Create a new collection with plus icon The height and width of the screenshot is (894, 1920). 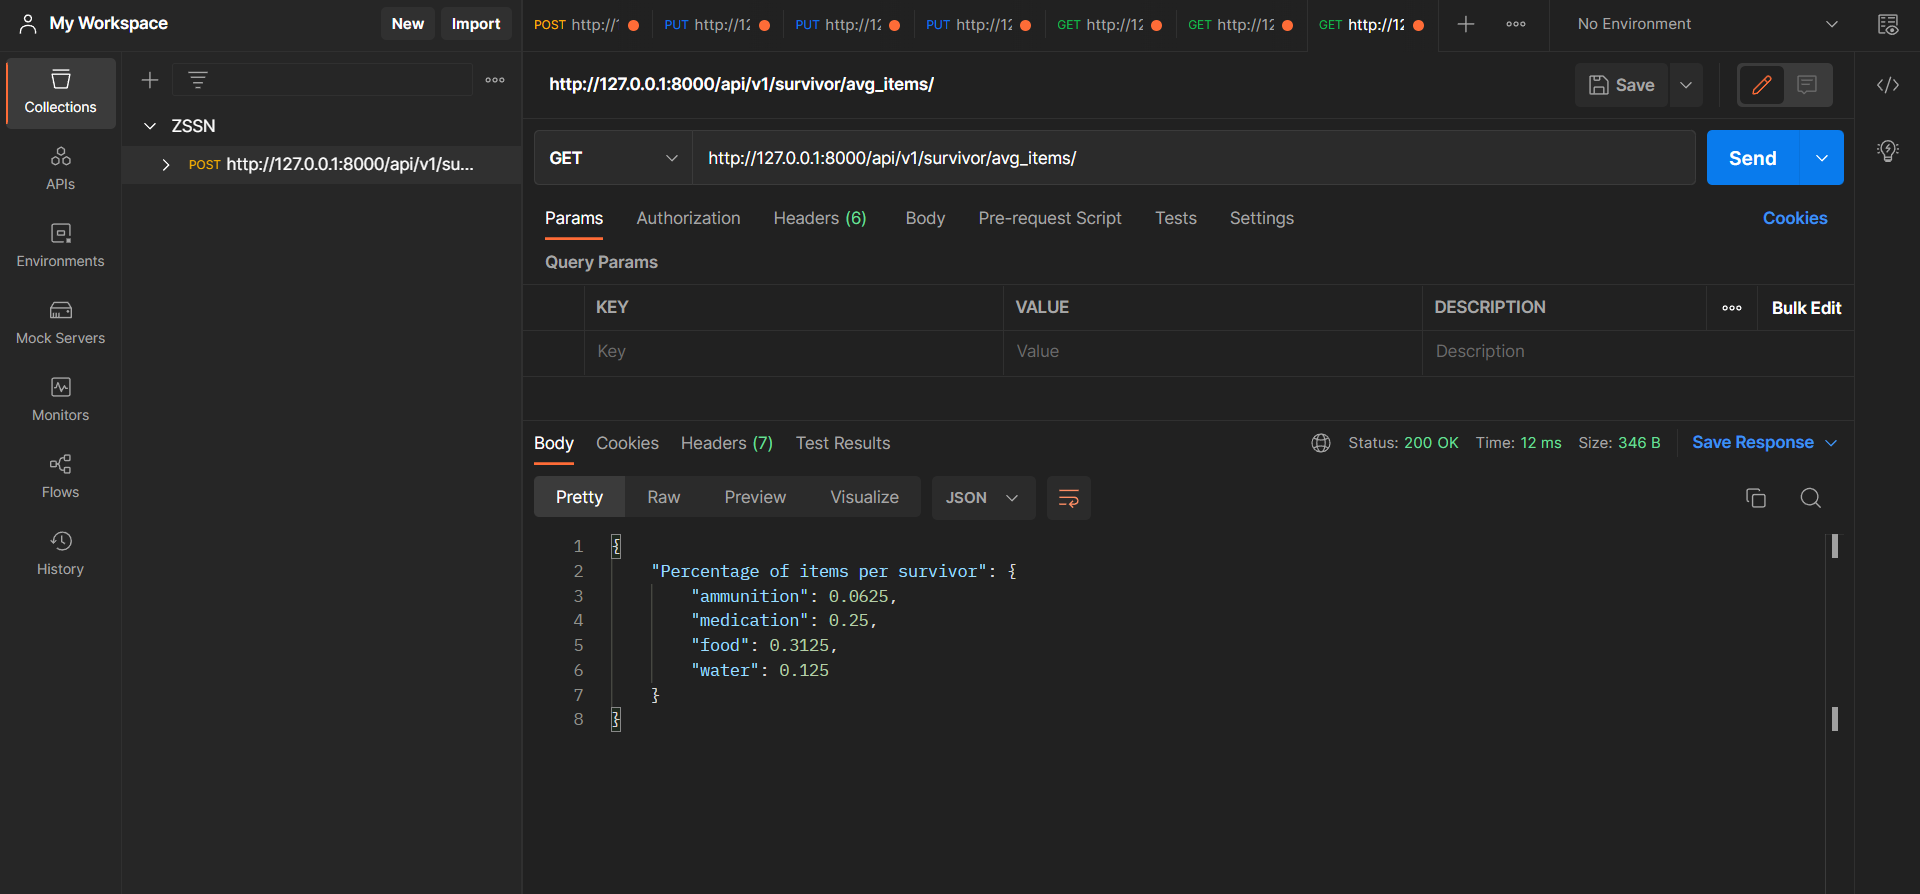point(150,80)
